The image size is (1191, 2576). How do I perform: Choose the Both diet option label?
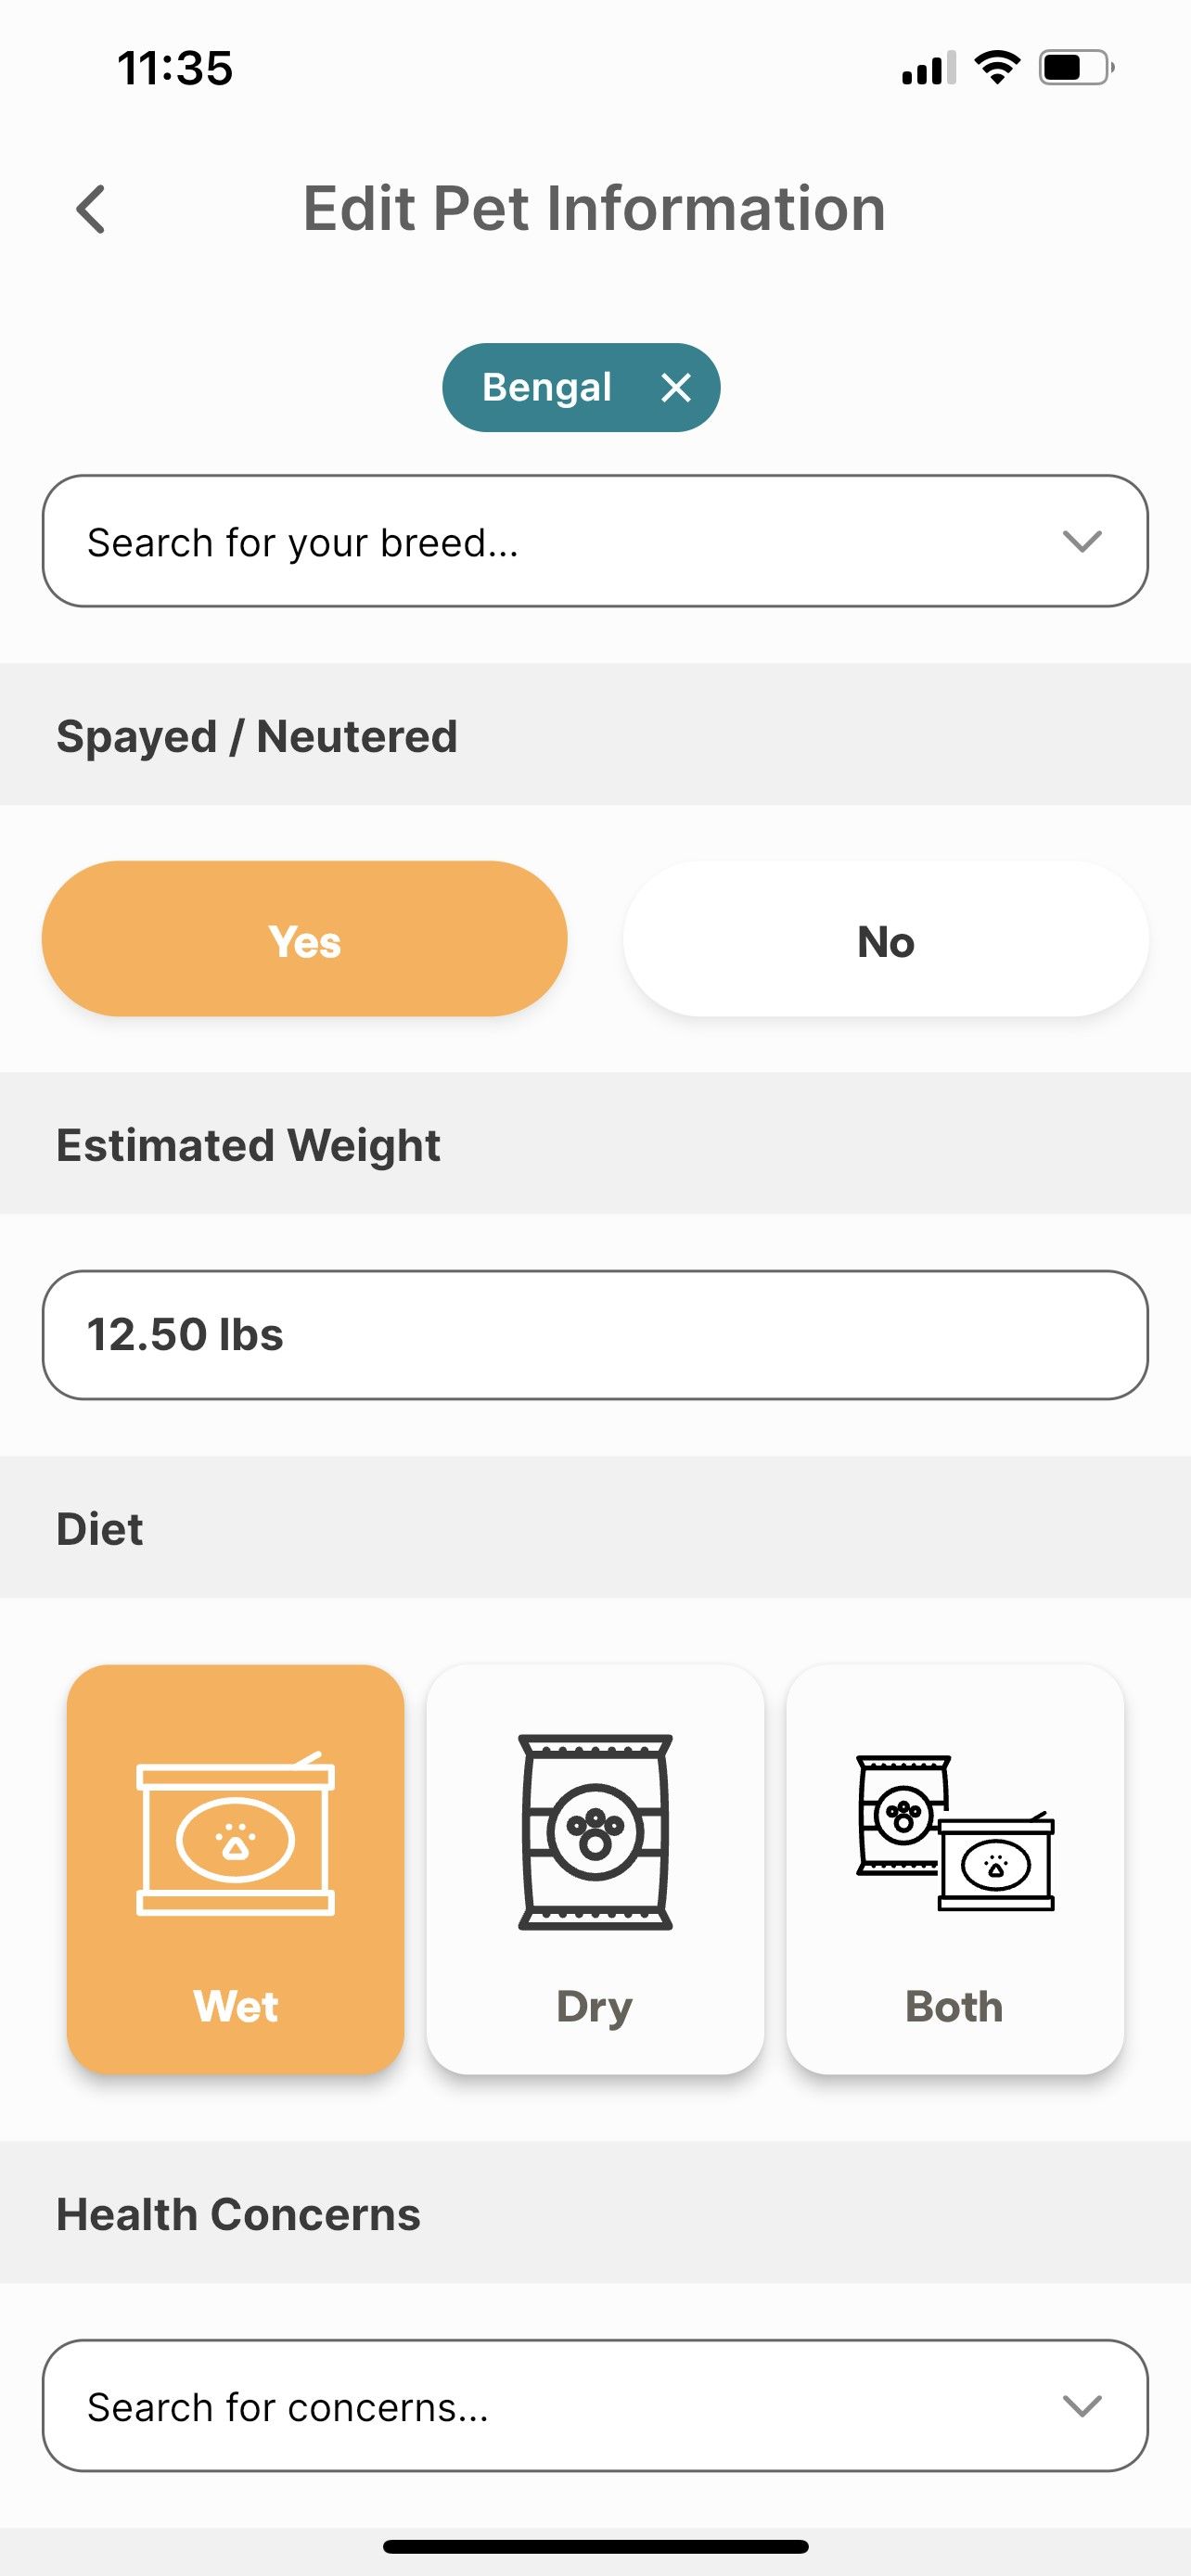point(954,2006)
